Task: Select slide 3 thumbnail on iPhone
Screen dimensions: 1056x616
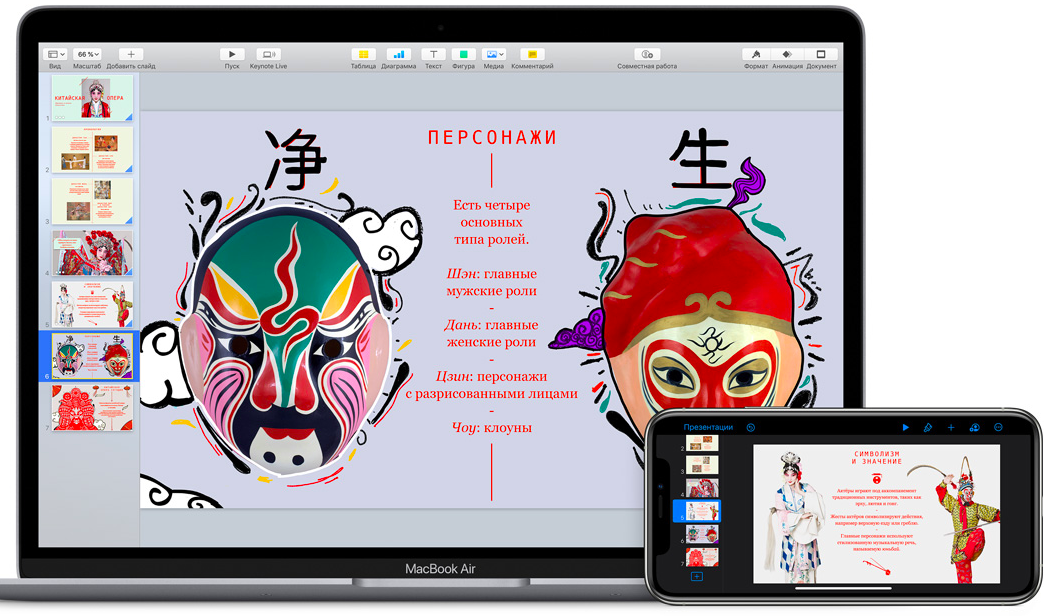Action: click(x=702, y=465)
